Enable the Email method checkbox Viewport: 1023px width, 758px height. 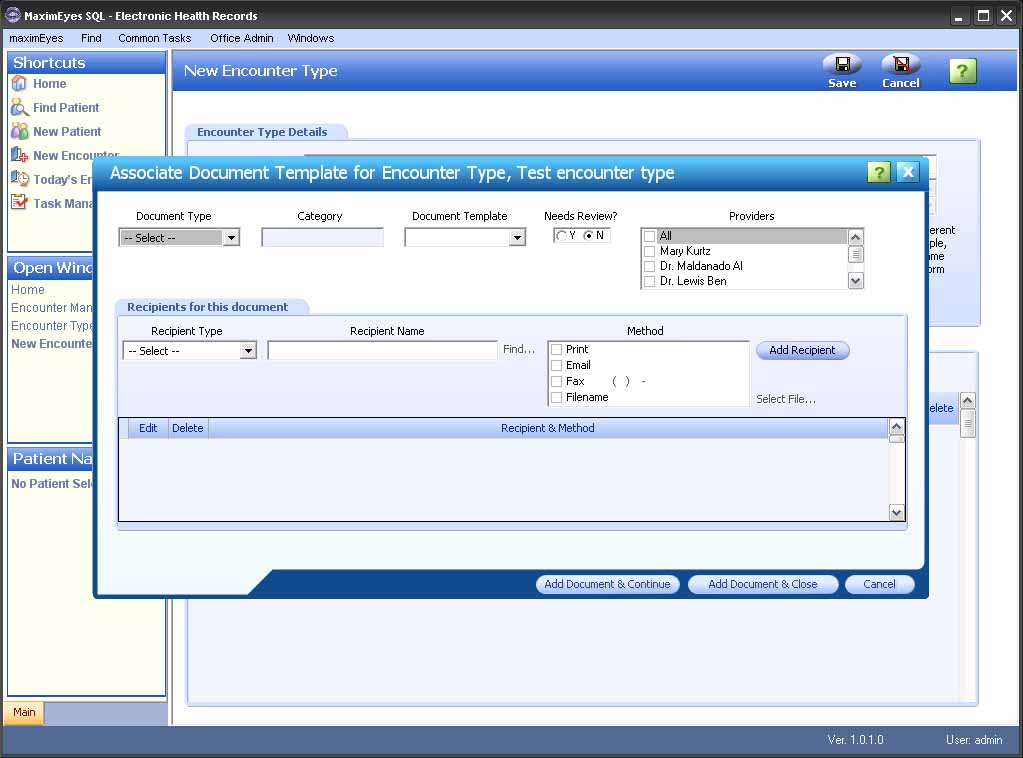[x=557, y=365]
